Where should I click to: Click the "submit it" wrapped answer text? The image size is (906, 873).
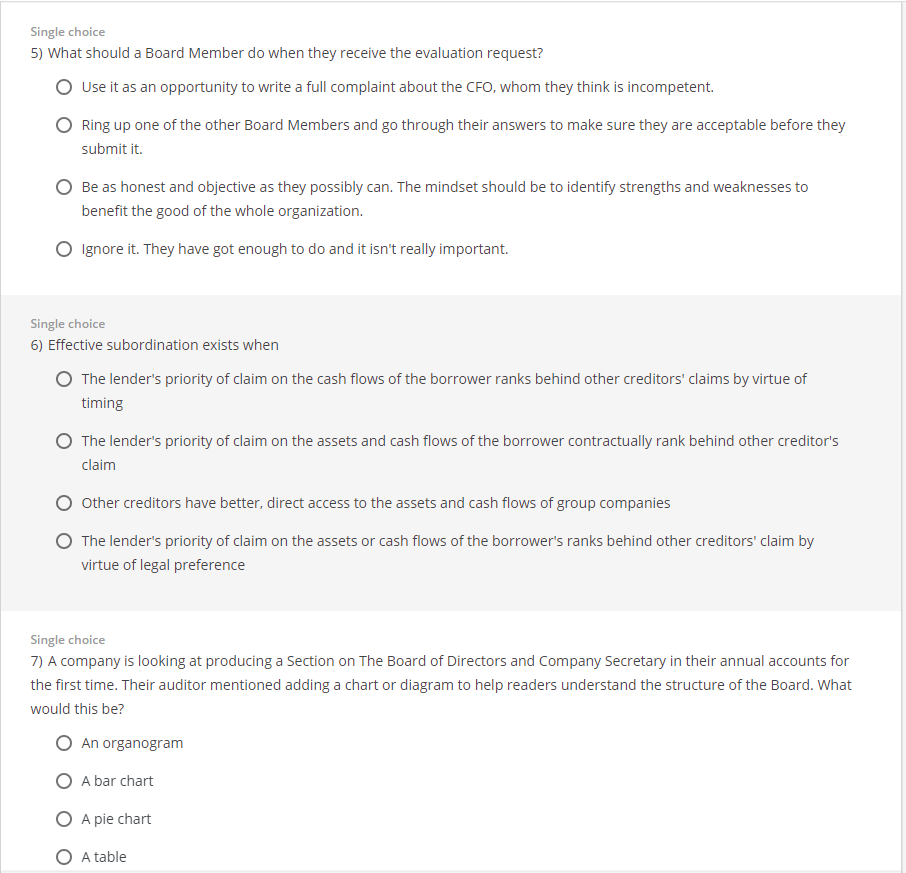[107, 148]
